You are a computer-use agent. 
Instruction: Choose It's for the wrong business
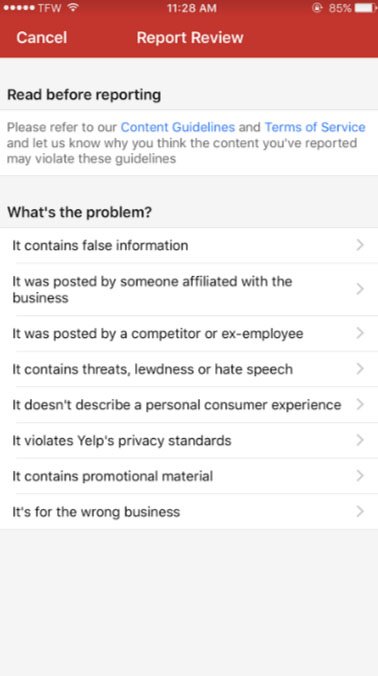pyautogui.click(x=189, y=512)
